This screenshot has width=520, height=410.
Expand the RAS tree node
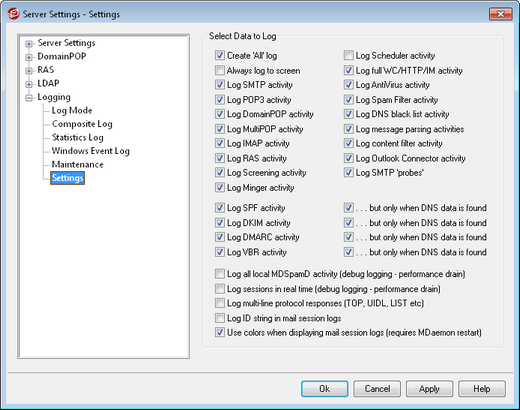tap(29, 71)
